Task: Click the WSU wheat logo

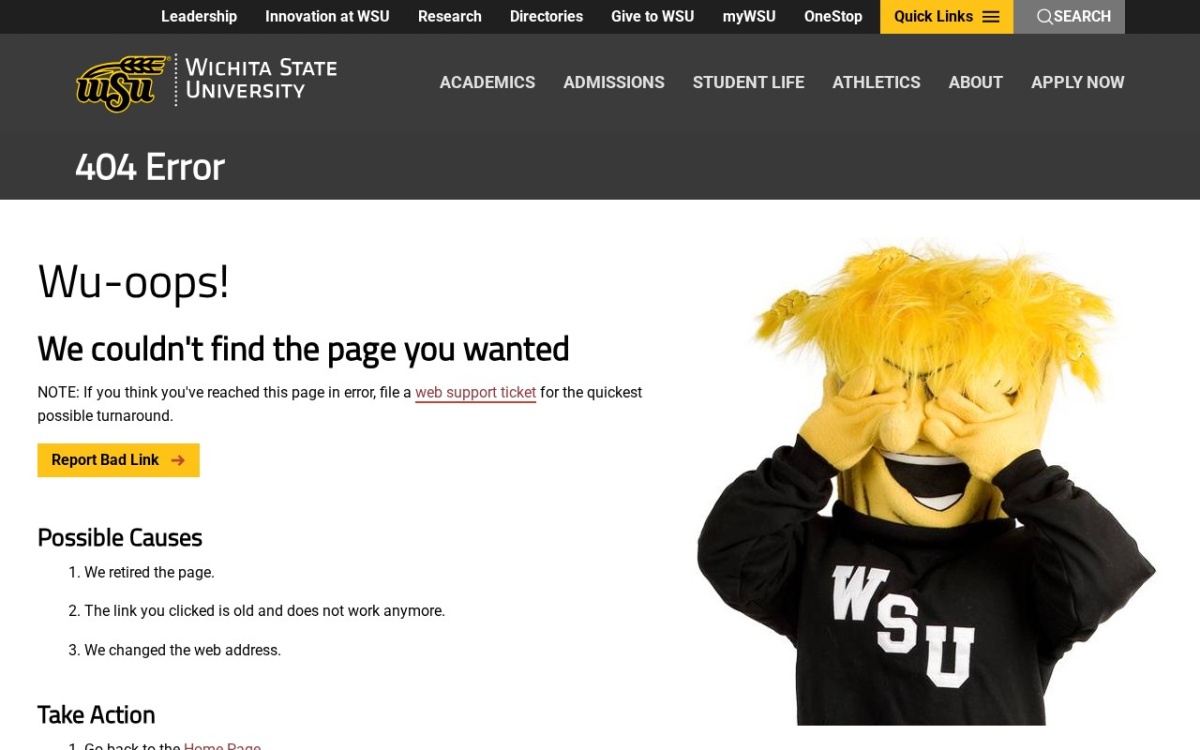Action: coord(122,83)
